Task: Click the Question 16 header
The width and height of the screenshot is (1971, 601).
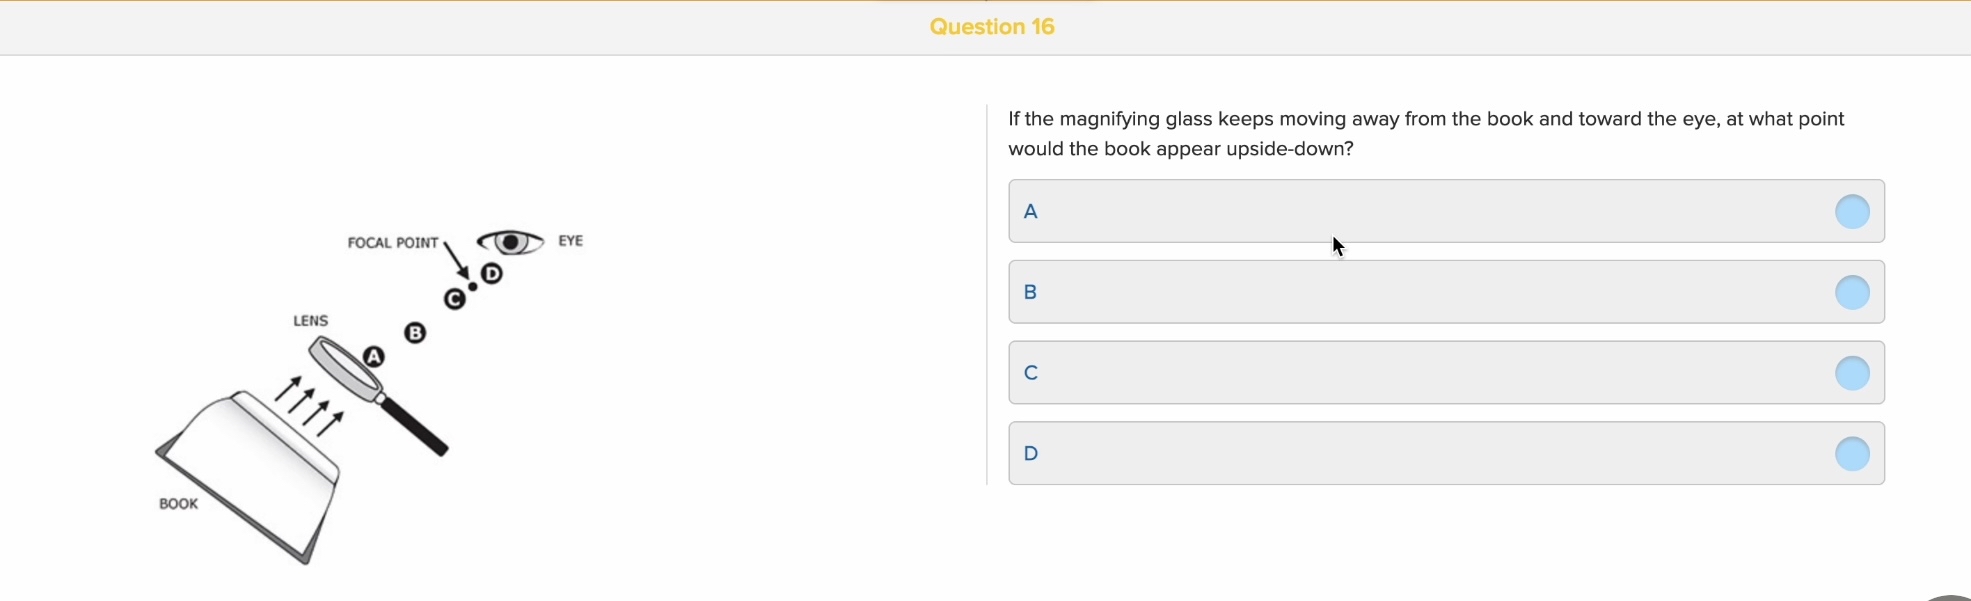Action: coord(991,27)
